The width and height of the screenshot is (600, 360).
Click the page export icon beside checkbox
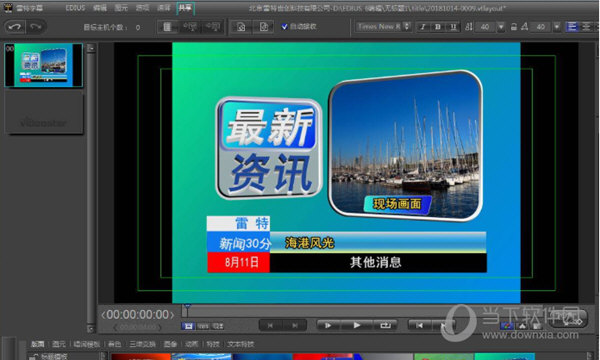click(x=264, y=27)
